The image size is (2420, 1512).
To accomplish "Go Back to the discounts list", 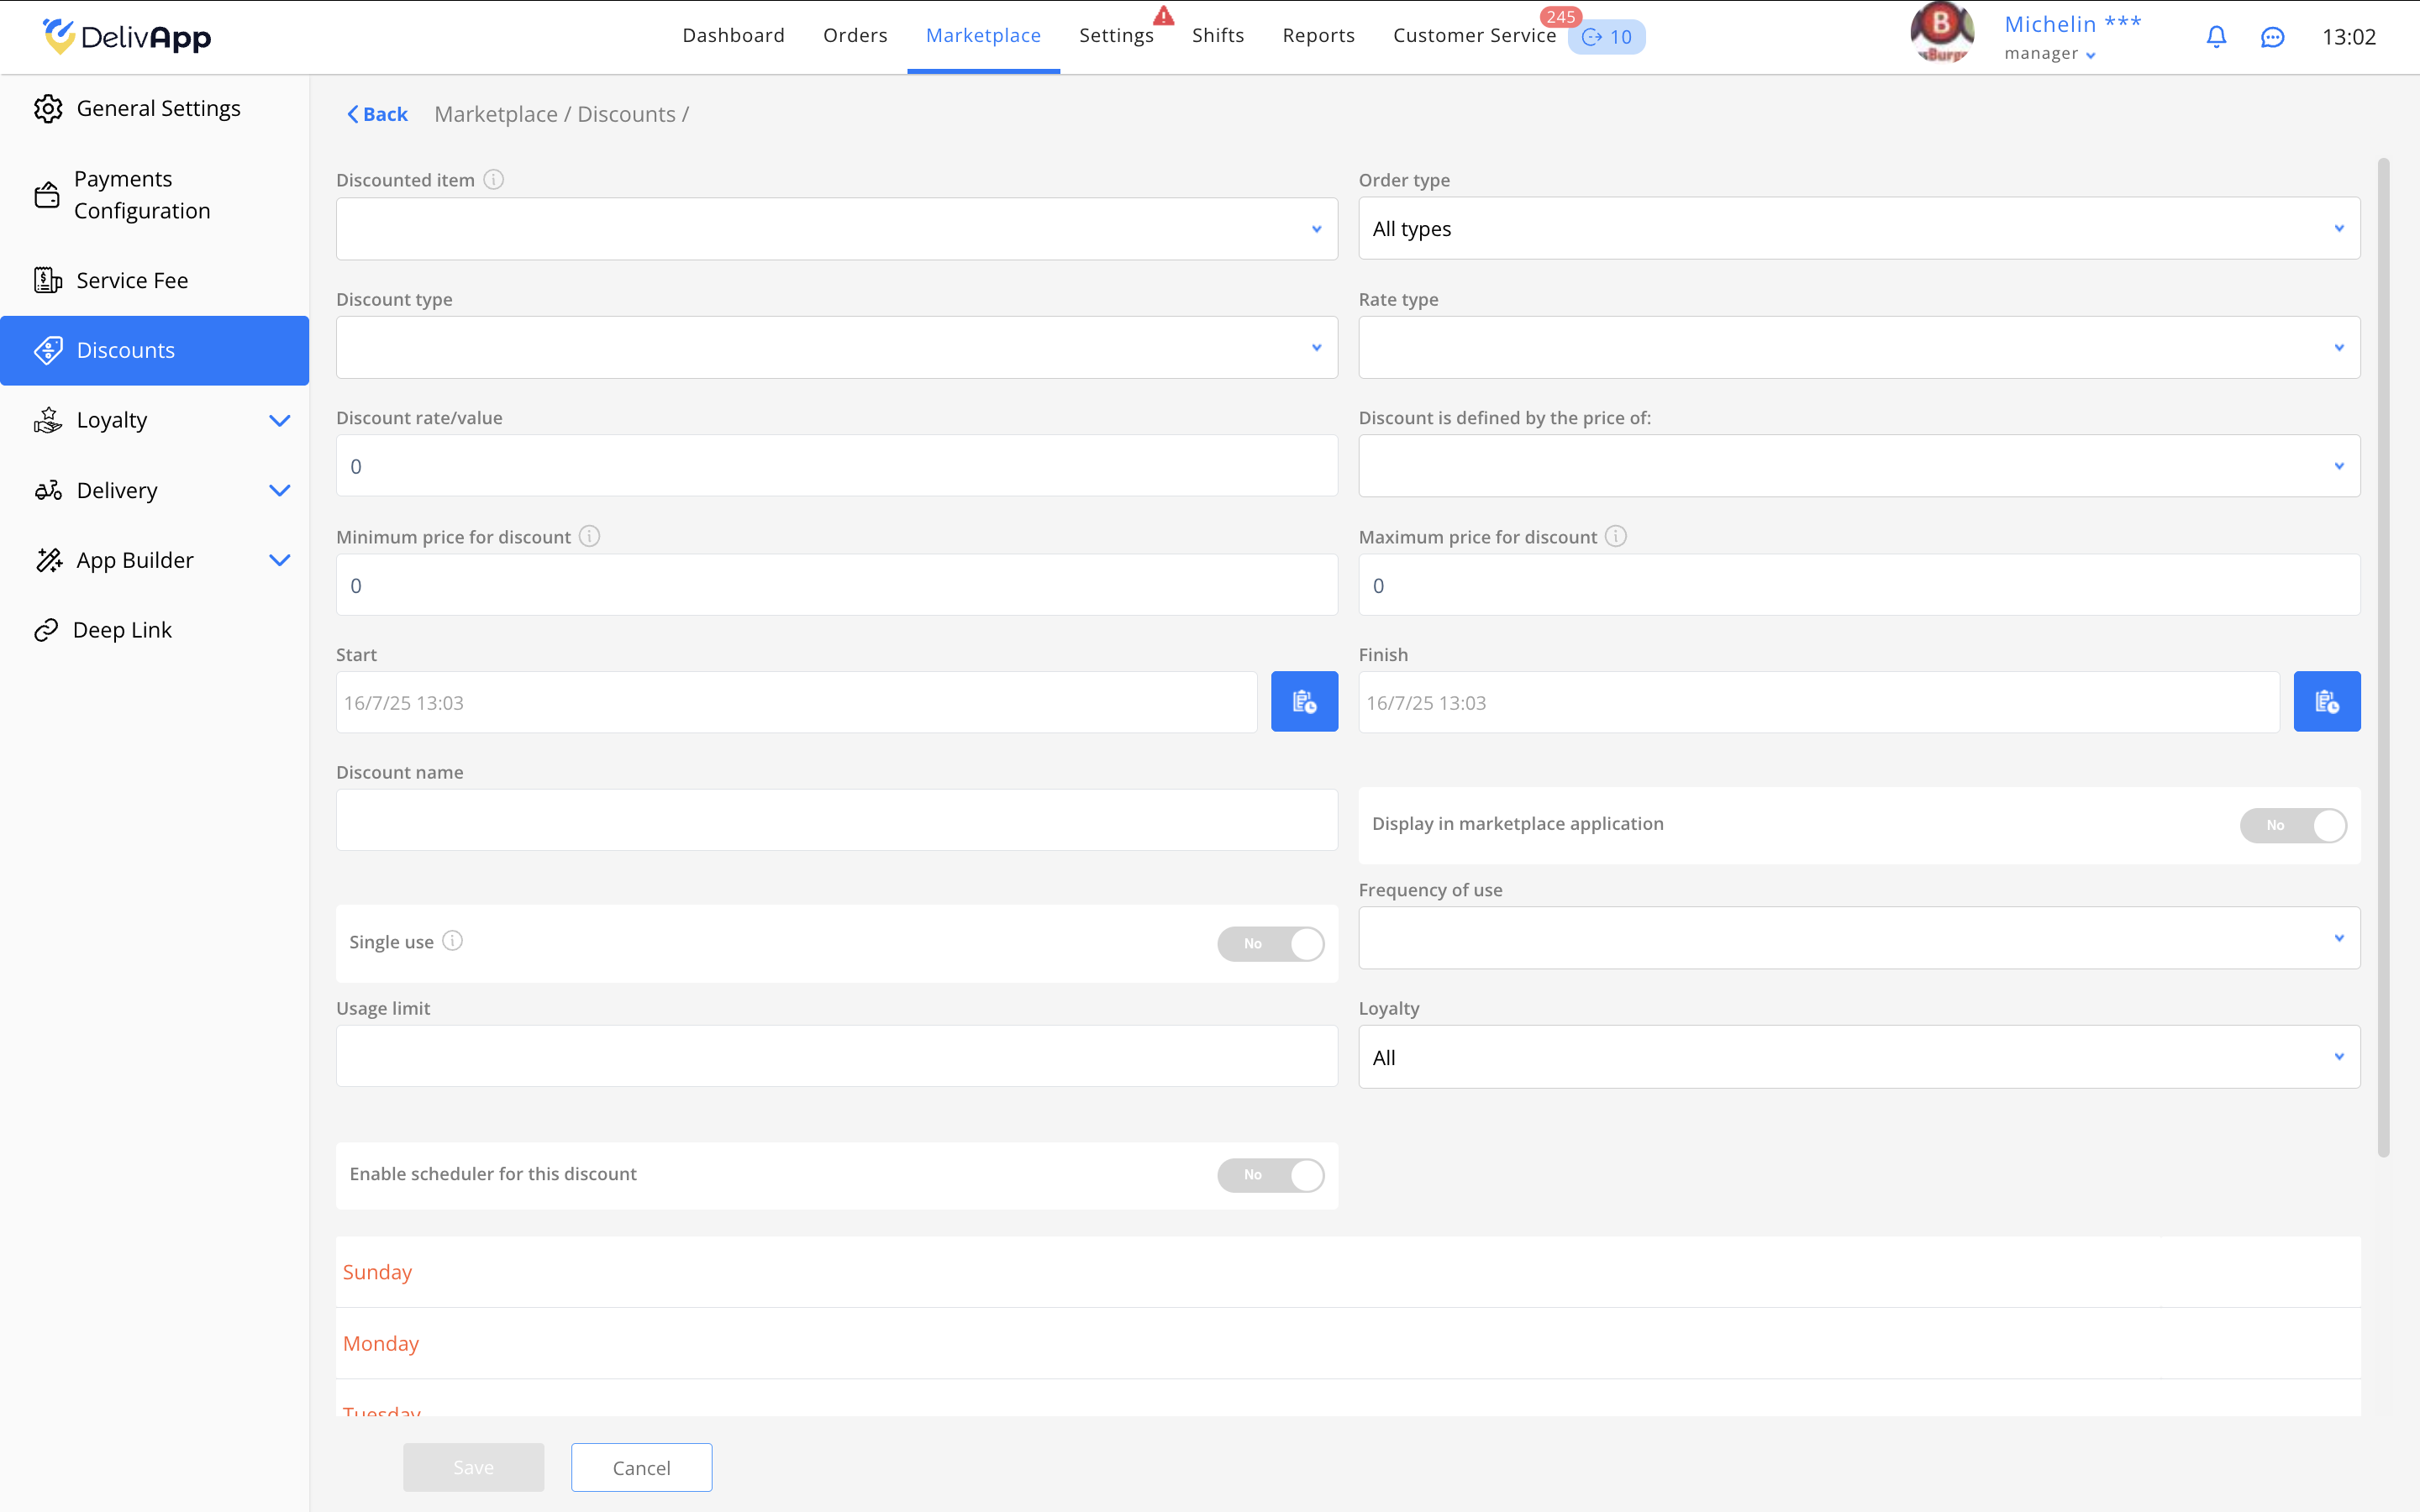I will coord(378,114).
